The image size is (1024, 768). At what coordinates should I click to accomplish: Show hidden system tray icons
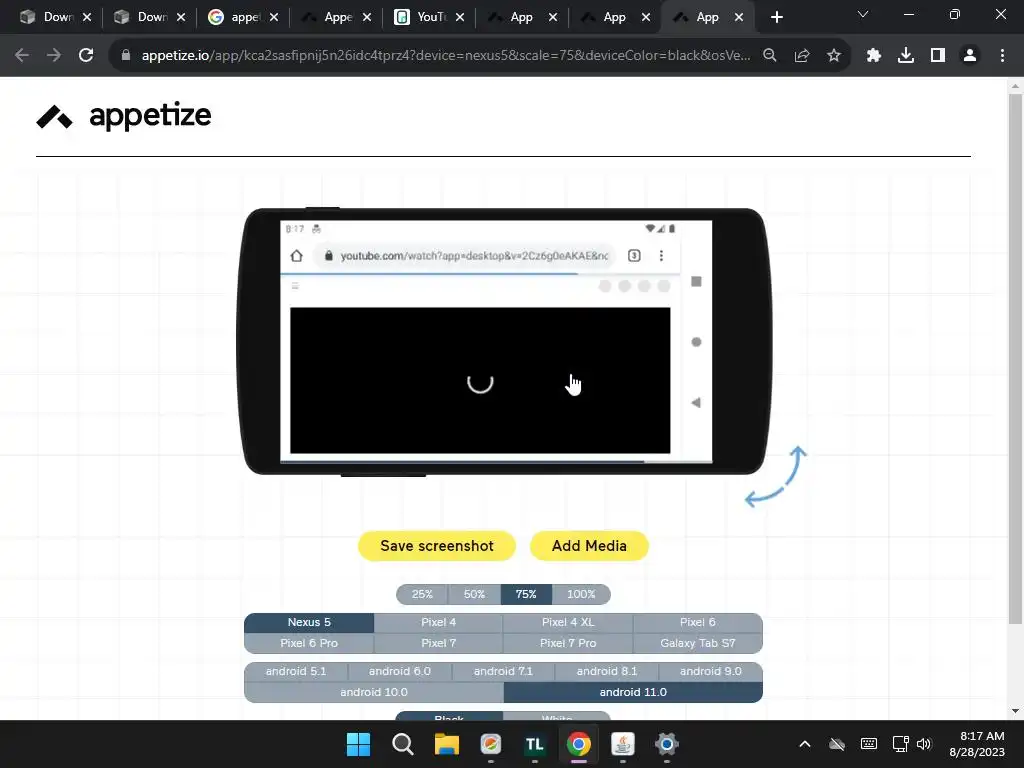pos(805,744)
